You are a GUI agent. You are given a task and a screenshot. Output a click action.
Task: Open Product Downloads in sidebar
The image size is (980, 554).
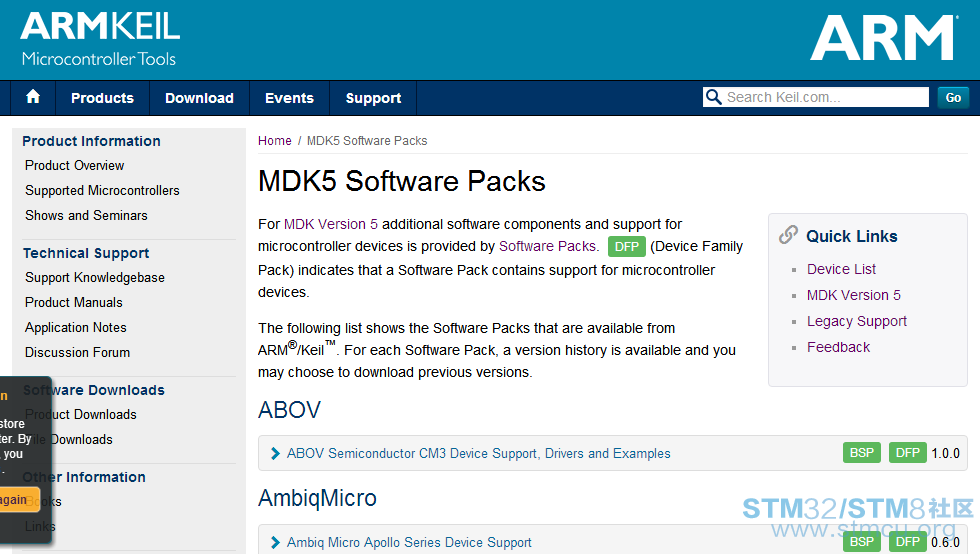pos(81,415)
